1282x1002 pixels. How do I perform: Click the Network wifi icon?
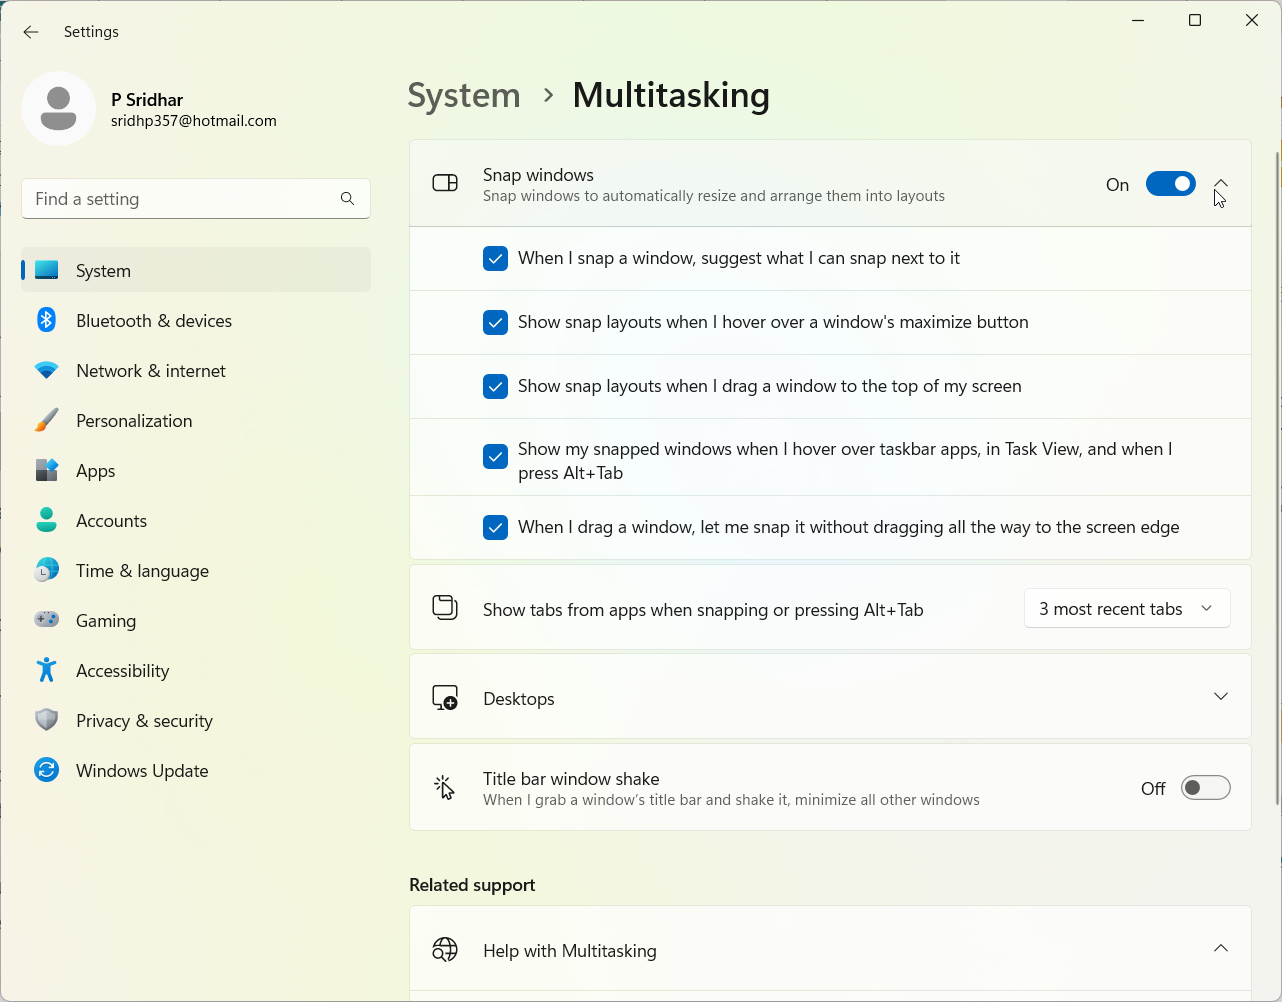coord(47,370)
